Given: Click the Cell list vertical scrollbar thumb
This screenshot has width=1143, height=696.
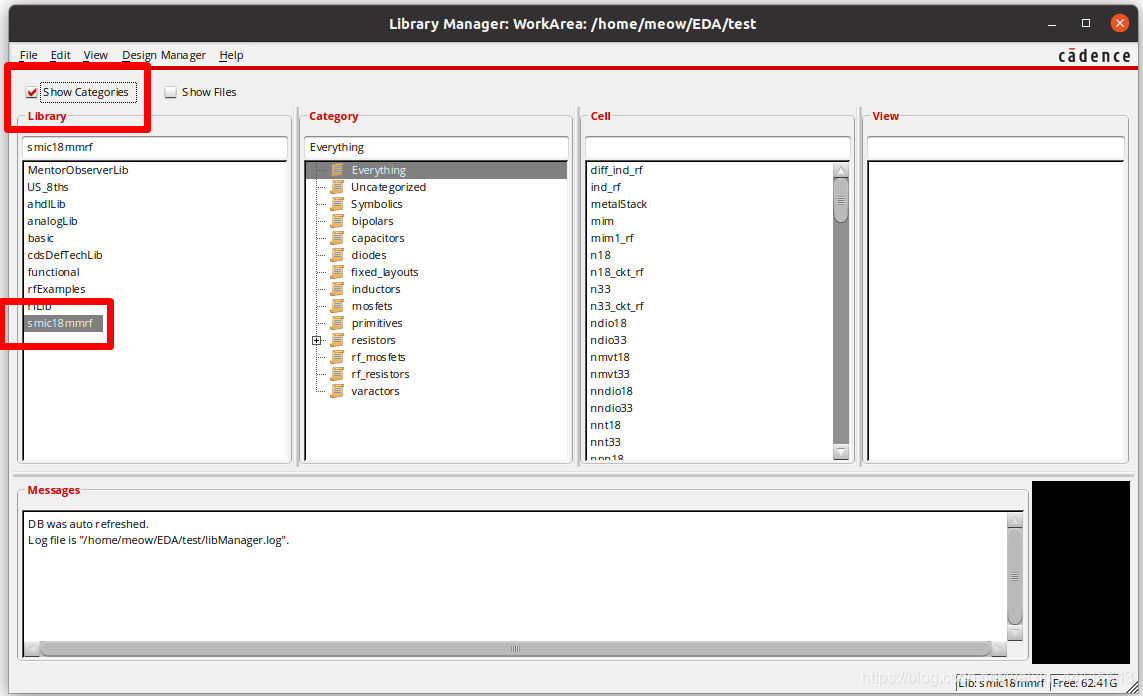Looking at the screenshot, I should tap(841, 200).
